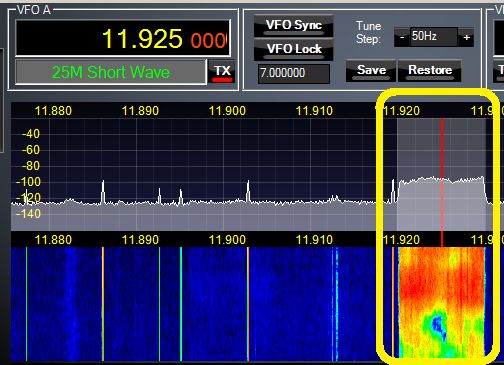The width and height of the screenshot is (504, 365).
Task: Click the -140 dB scale label
Action: [x=28, y=214]
